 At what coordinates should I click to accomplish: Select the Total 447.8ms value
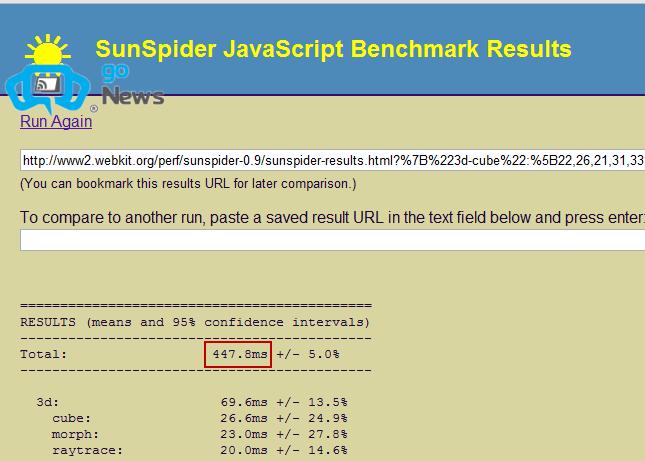coord(240,354)
